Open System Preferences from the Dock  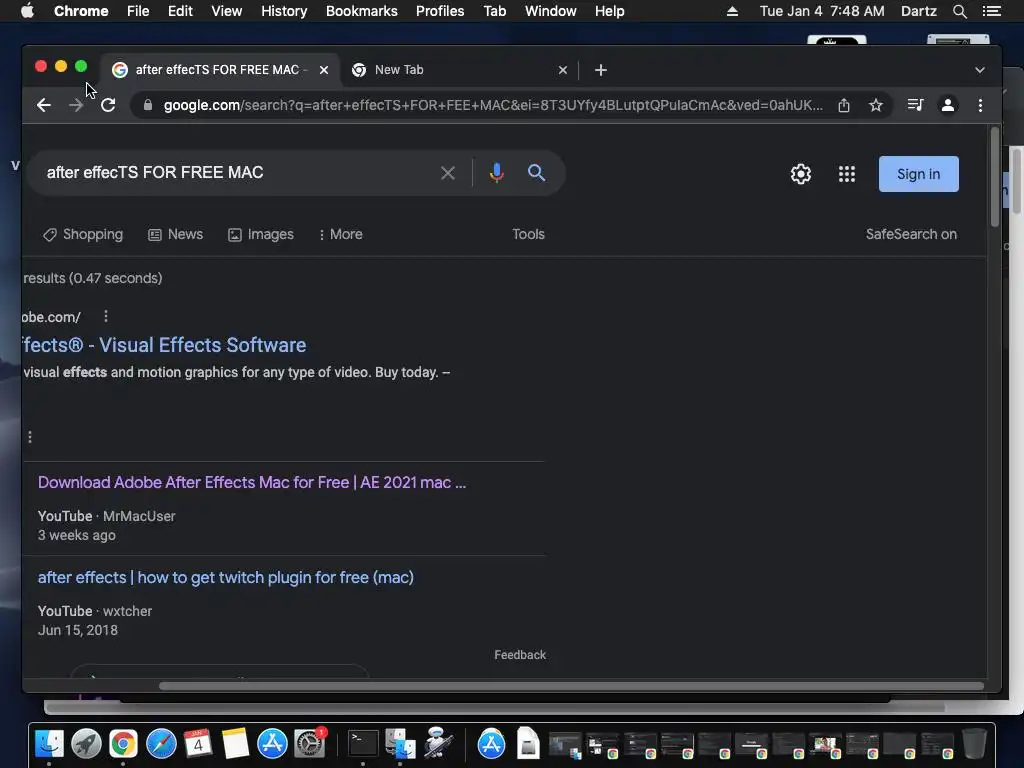click(x=310, y=743)
